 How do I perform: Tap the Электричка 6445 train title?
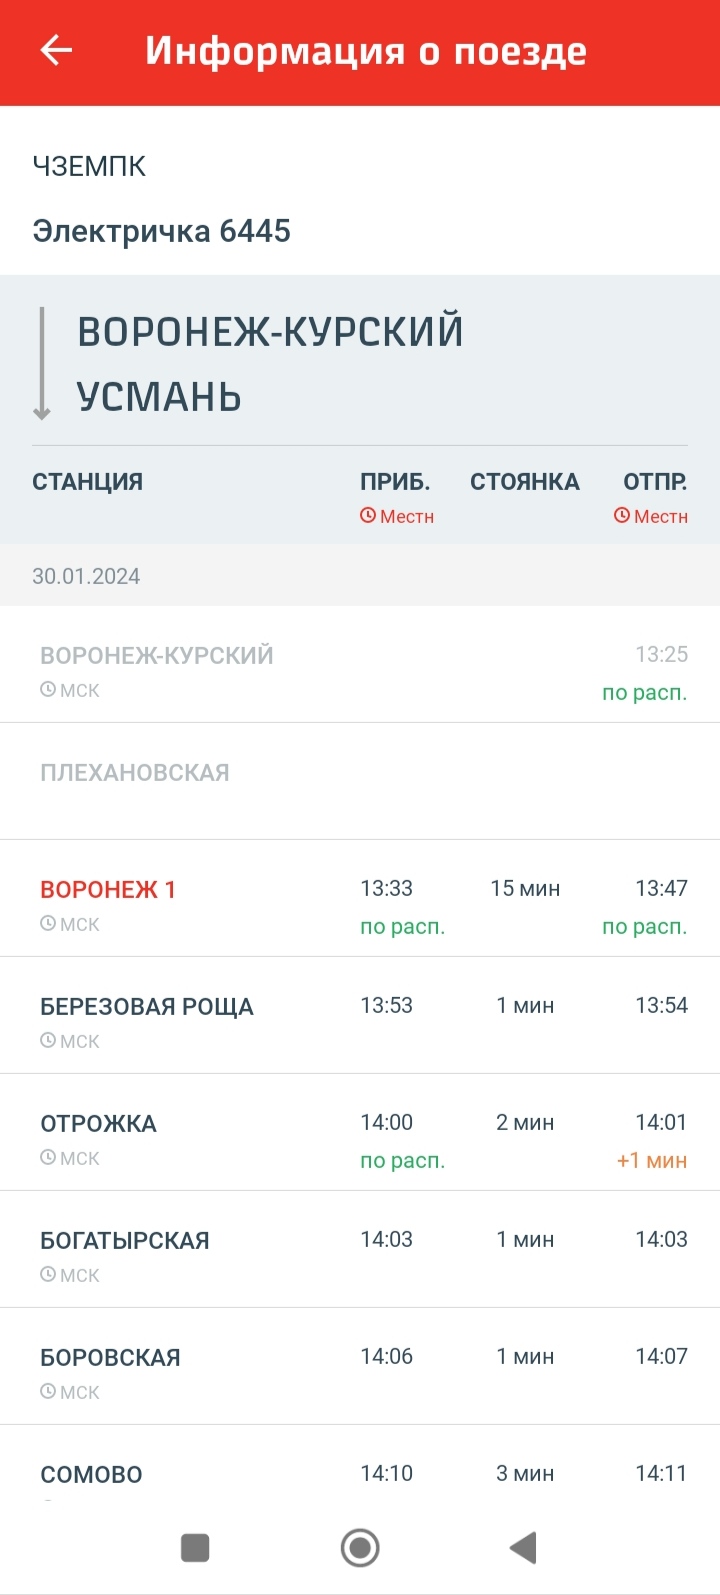[162, 231]
